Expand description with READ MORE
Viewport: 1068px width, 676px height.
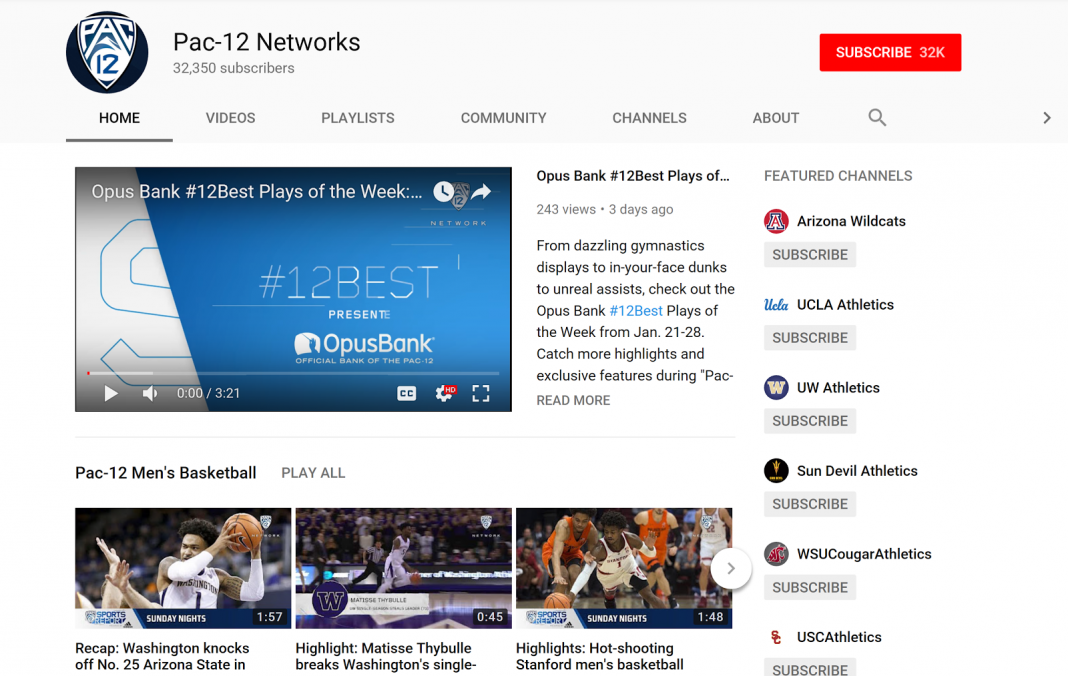(x=573, y=401)
